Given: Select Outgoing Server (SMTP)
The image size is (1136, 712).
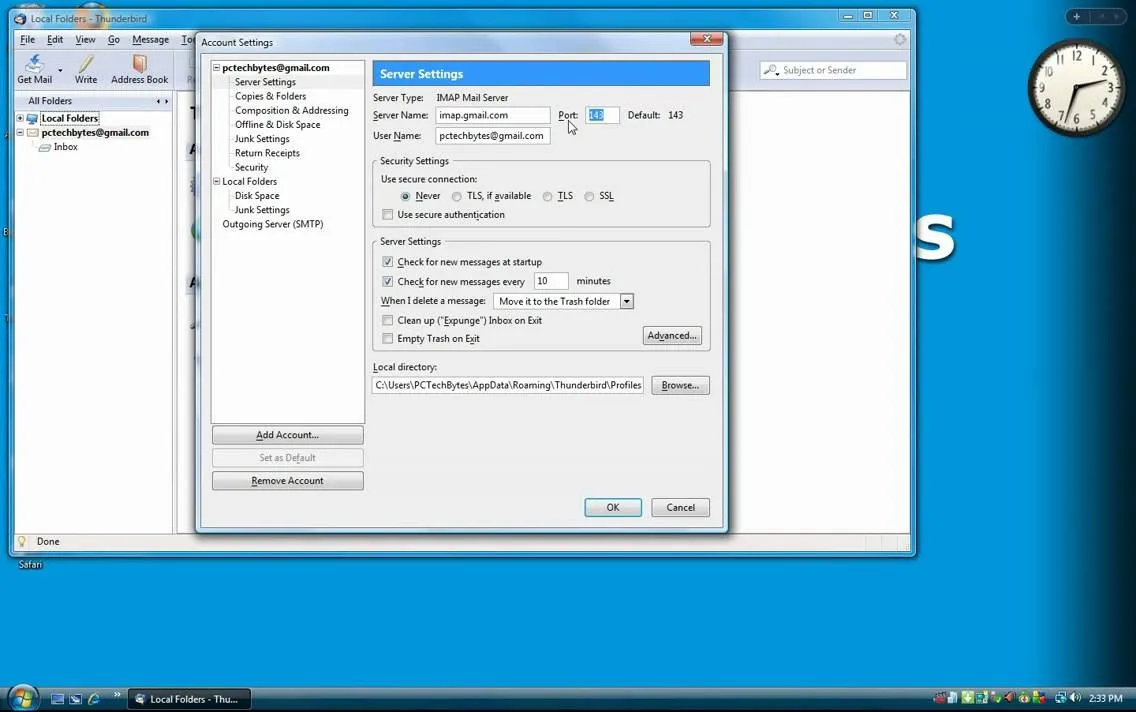Looking at the screenshot, I should (x=272, y=224).
